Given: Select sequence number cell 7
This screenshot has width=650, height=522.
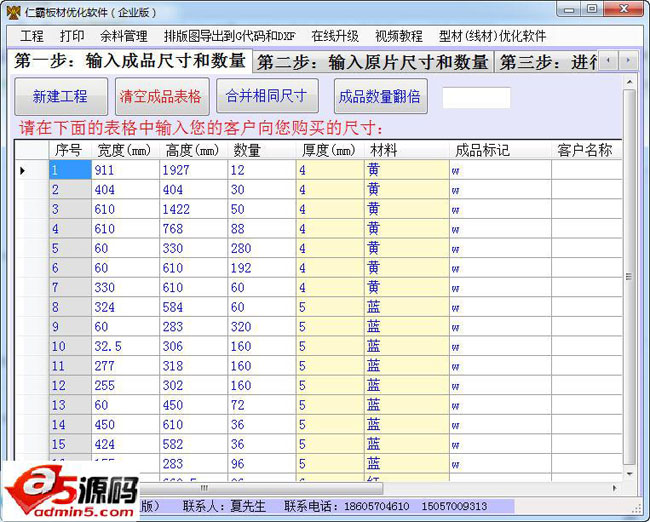Looking at the screenshot, I should [70, 287].
